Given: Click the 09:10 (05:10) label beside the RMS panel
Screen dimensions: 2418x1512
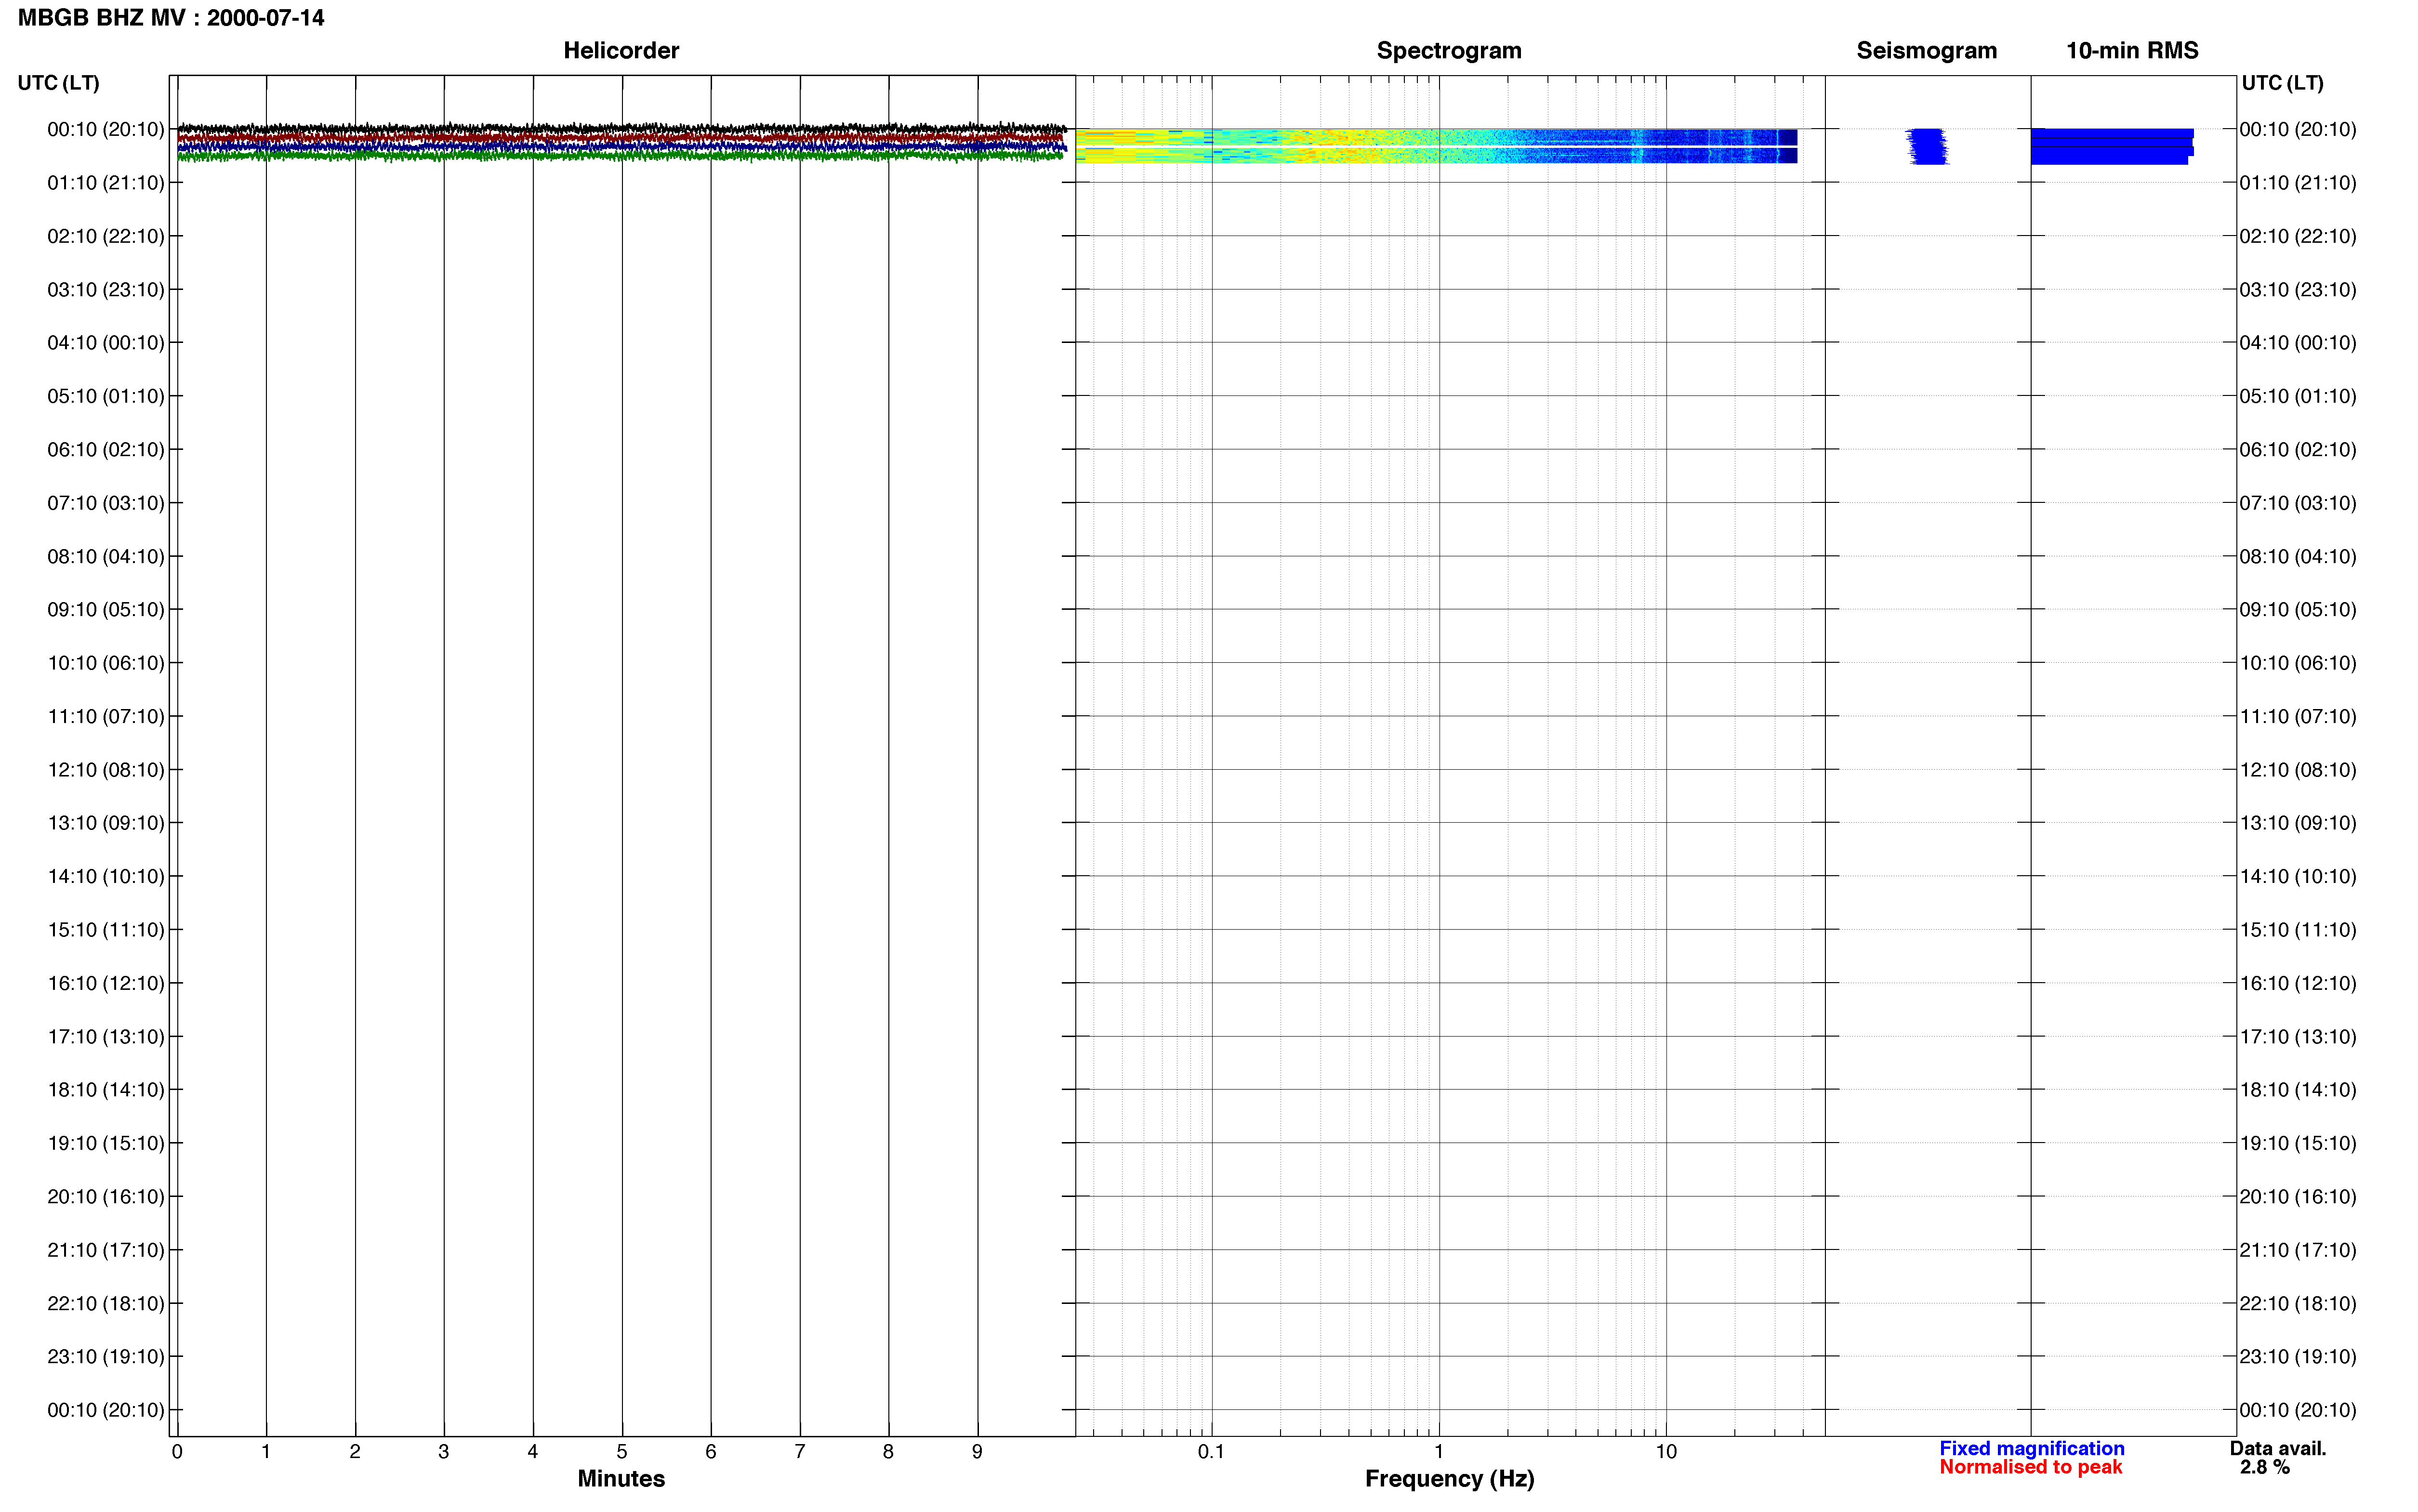Looking at the screenshot, I should pos(2297,610).
